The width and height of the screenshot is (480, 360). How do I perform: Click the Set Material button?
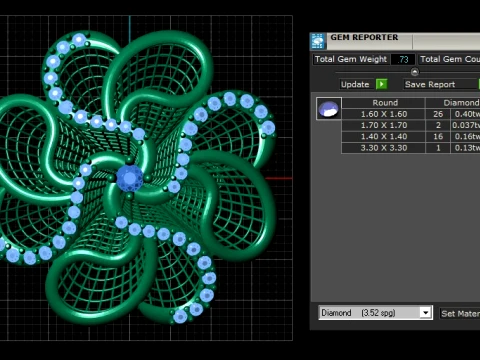click(x=460, y=313)
